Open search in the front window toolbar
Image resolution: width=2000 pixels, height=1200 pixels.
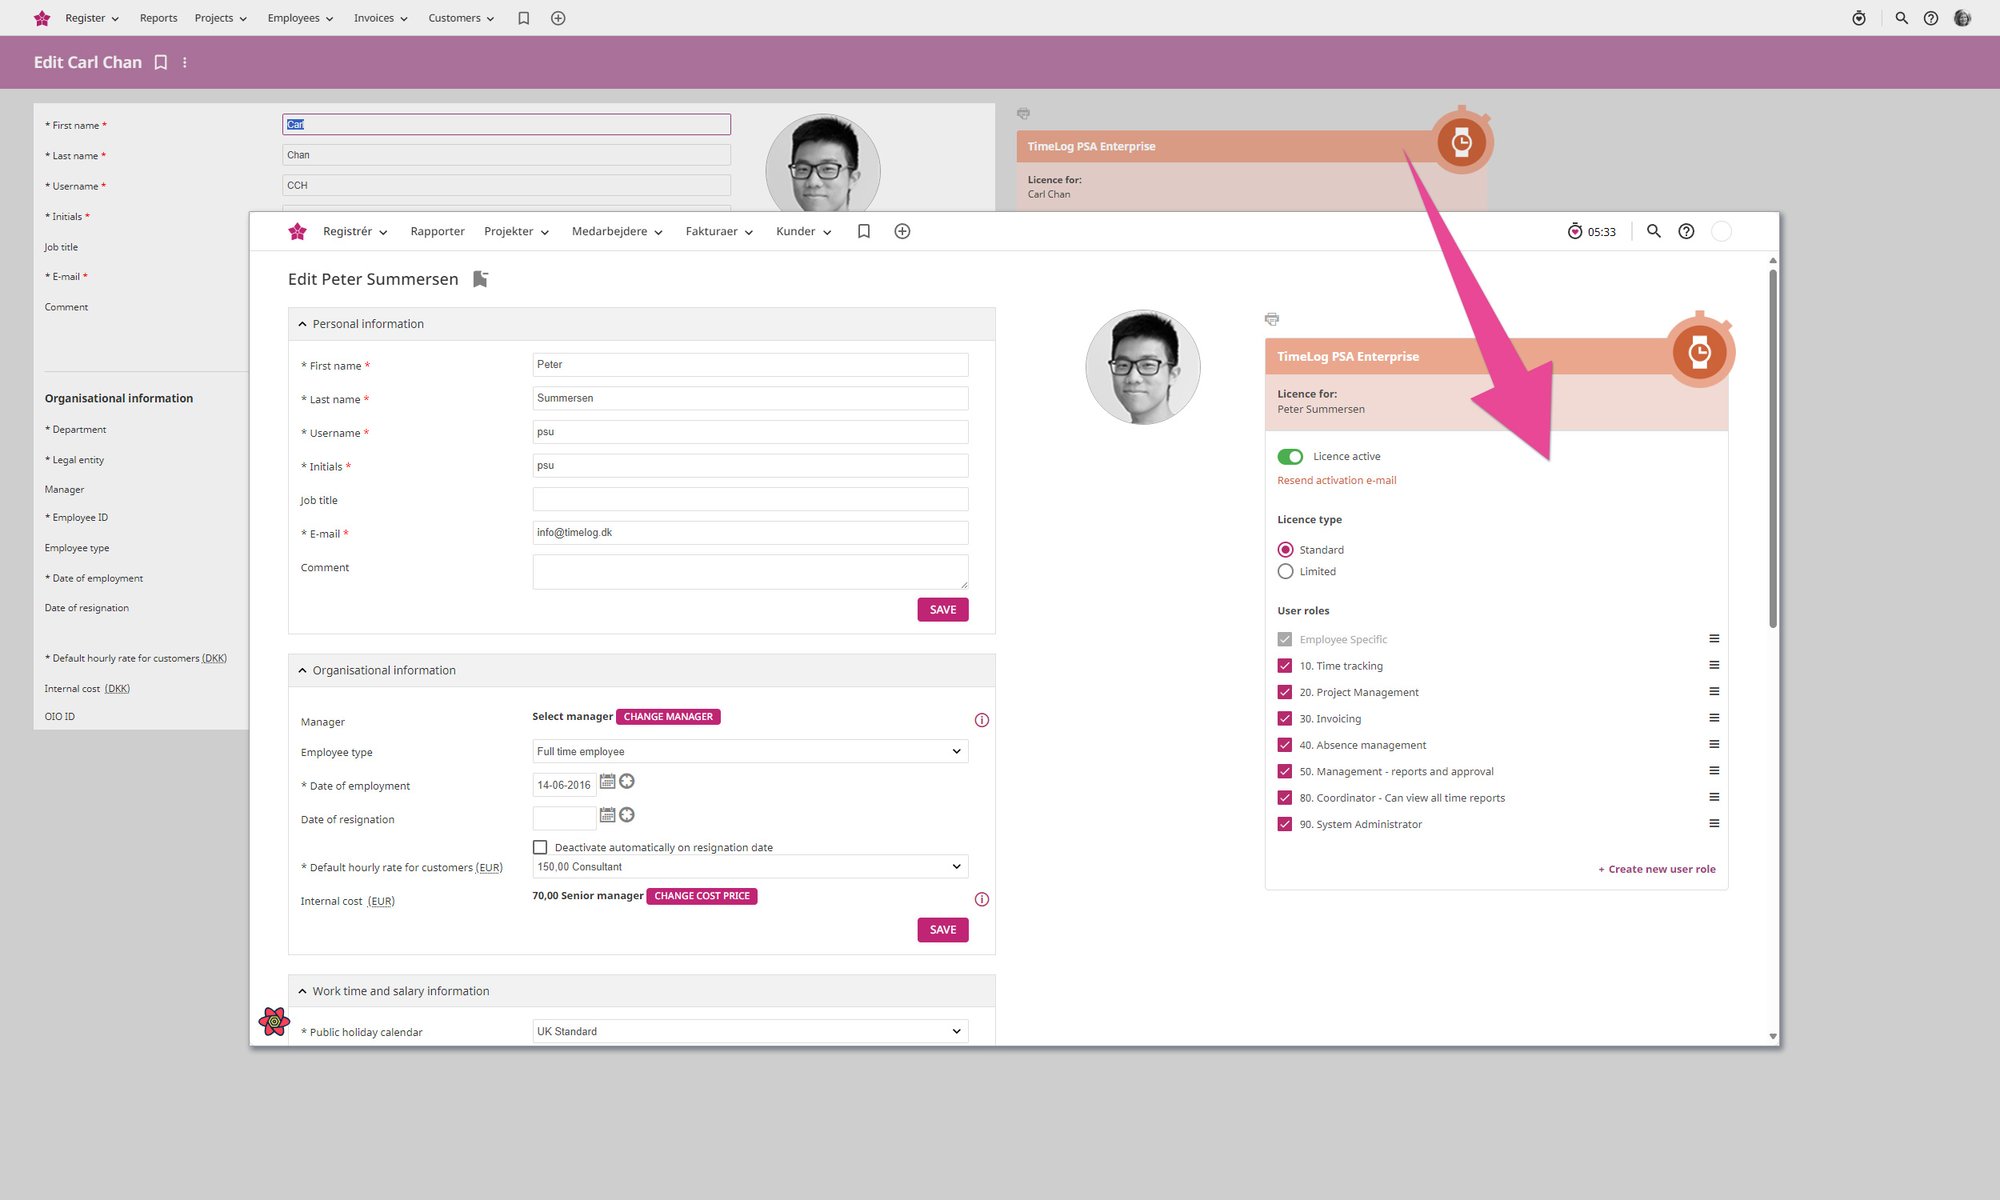tap(1654, 231)
